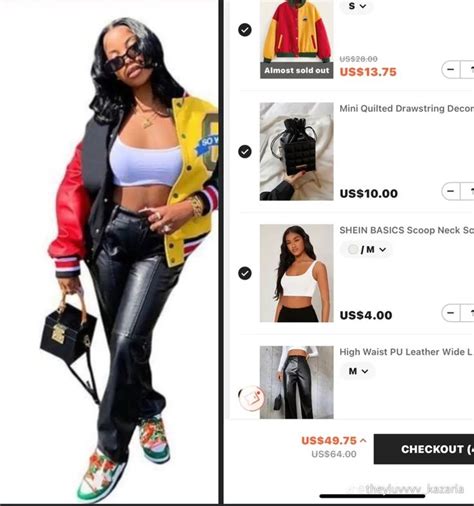Viewport: 474px width, 506px height.
Task: Open the white crop top product thumbnail
Action: coord(297,273)
